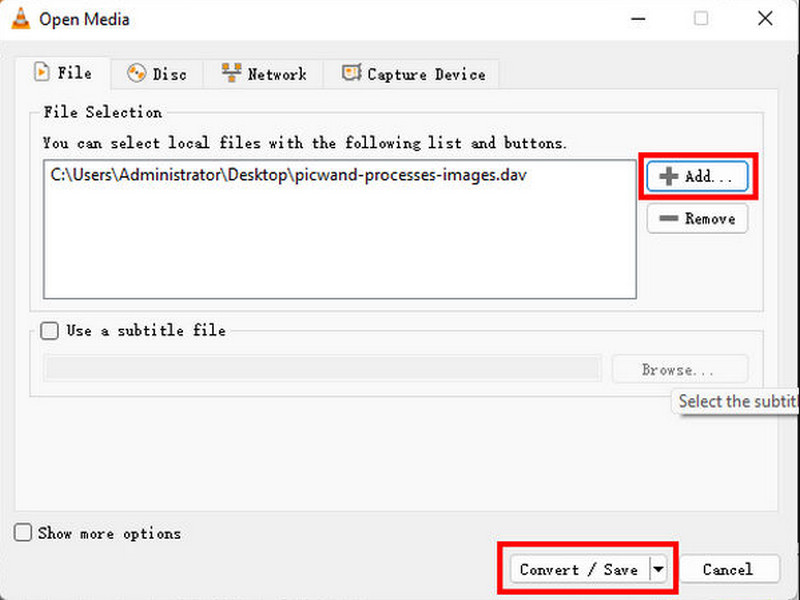Click the VLC cone icon in title bar
Screen dimensions: 800x600
coord(19,19)
